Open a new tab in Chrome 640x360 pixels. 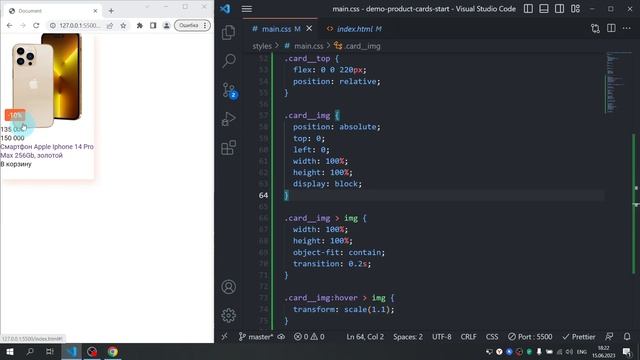coord(111,11)
